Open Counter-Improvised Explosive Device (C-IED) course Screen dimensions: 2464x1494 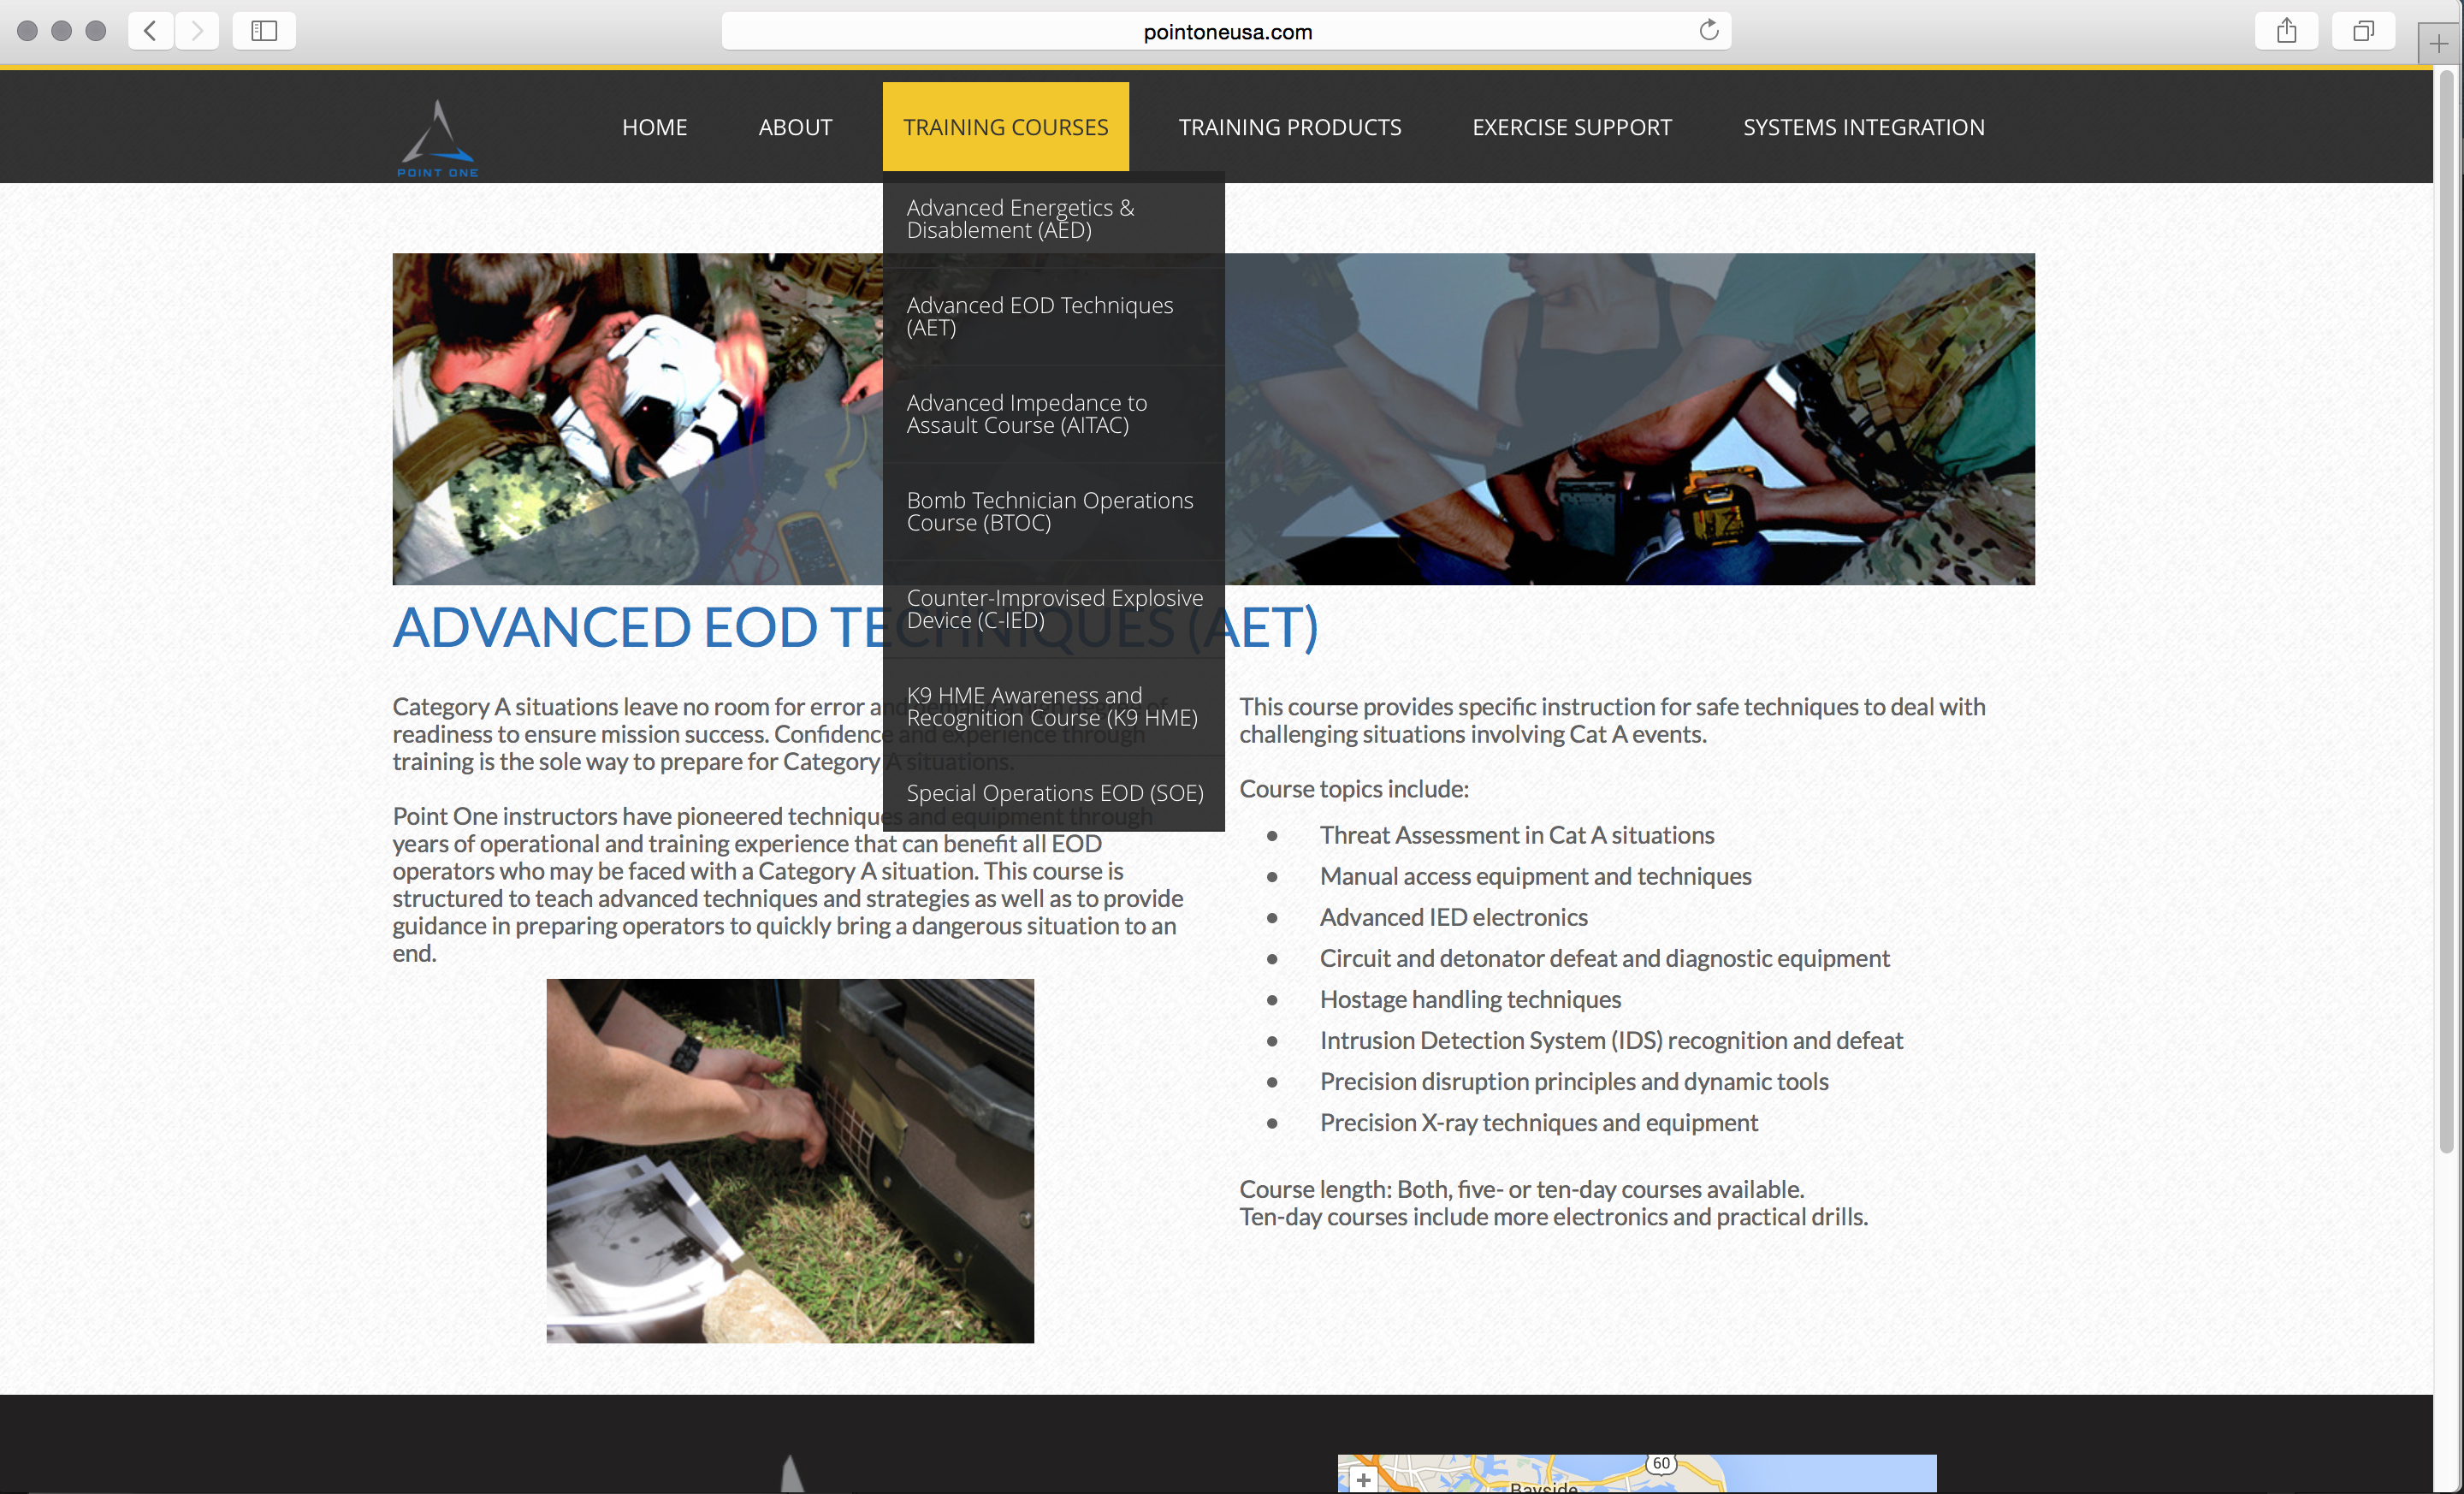1054,609
